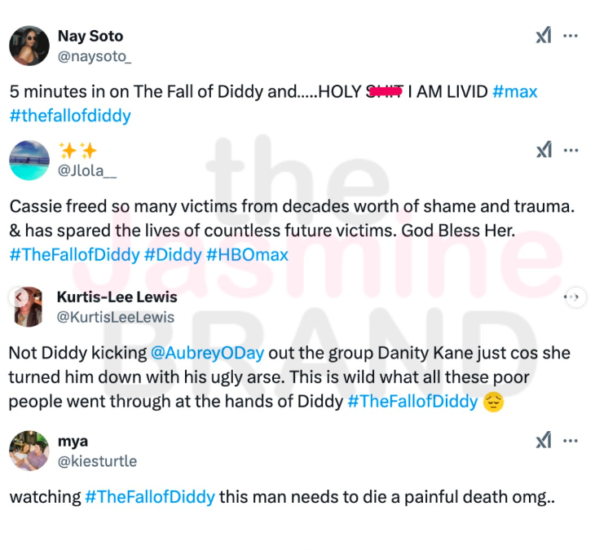Open the more options menu on mya's tweet
595x550 pixels.
point(570,441)
